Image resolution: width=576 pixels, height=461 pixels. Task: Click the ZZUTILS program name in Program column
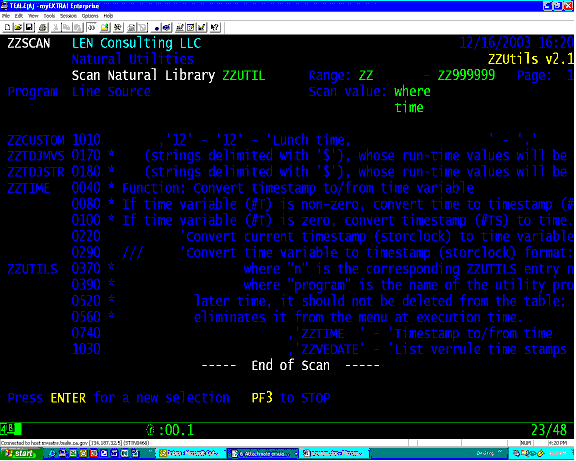(32, 269)
